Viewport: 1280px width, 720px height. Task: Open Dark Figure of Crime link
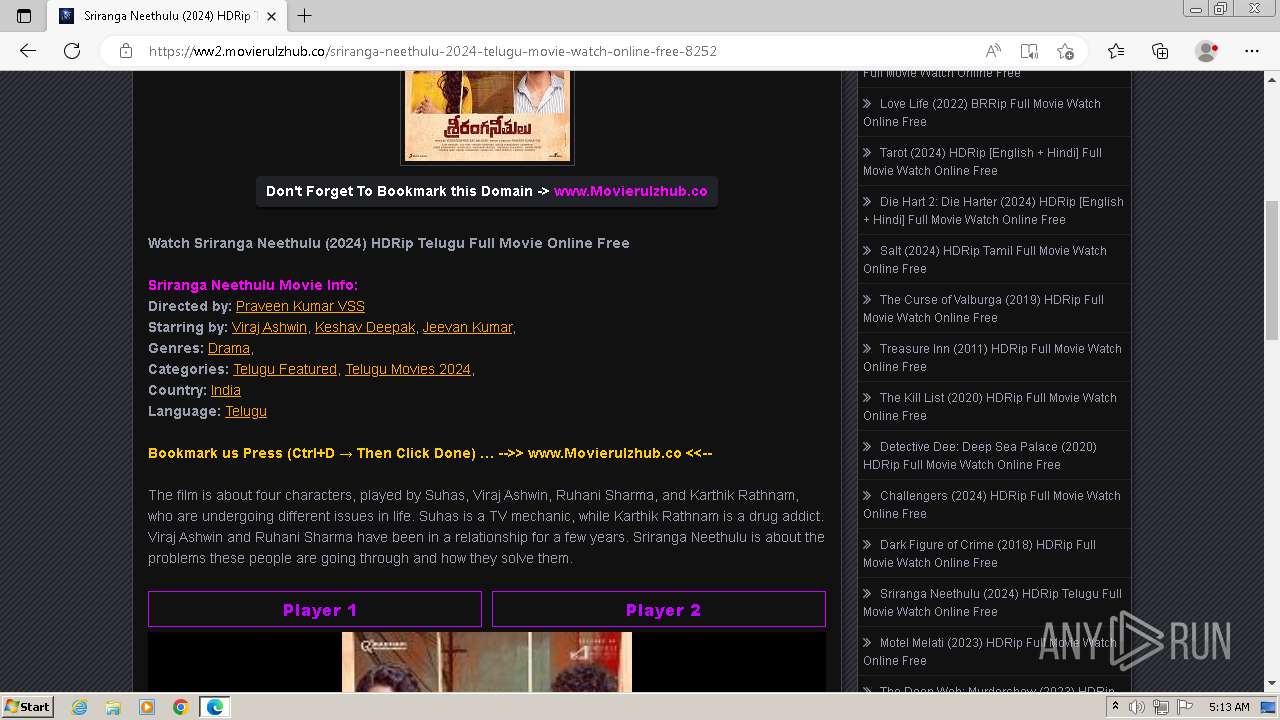point(979,553)
